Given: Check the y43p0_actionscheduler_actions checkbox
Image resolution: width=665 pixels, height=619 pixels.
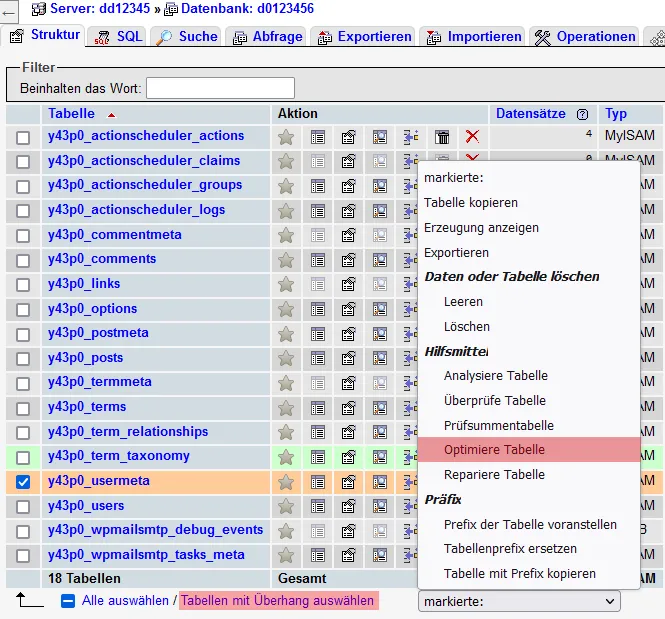Looking at the screenshot, I should 23,137.
